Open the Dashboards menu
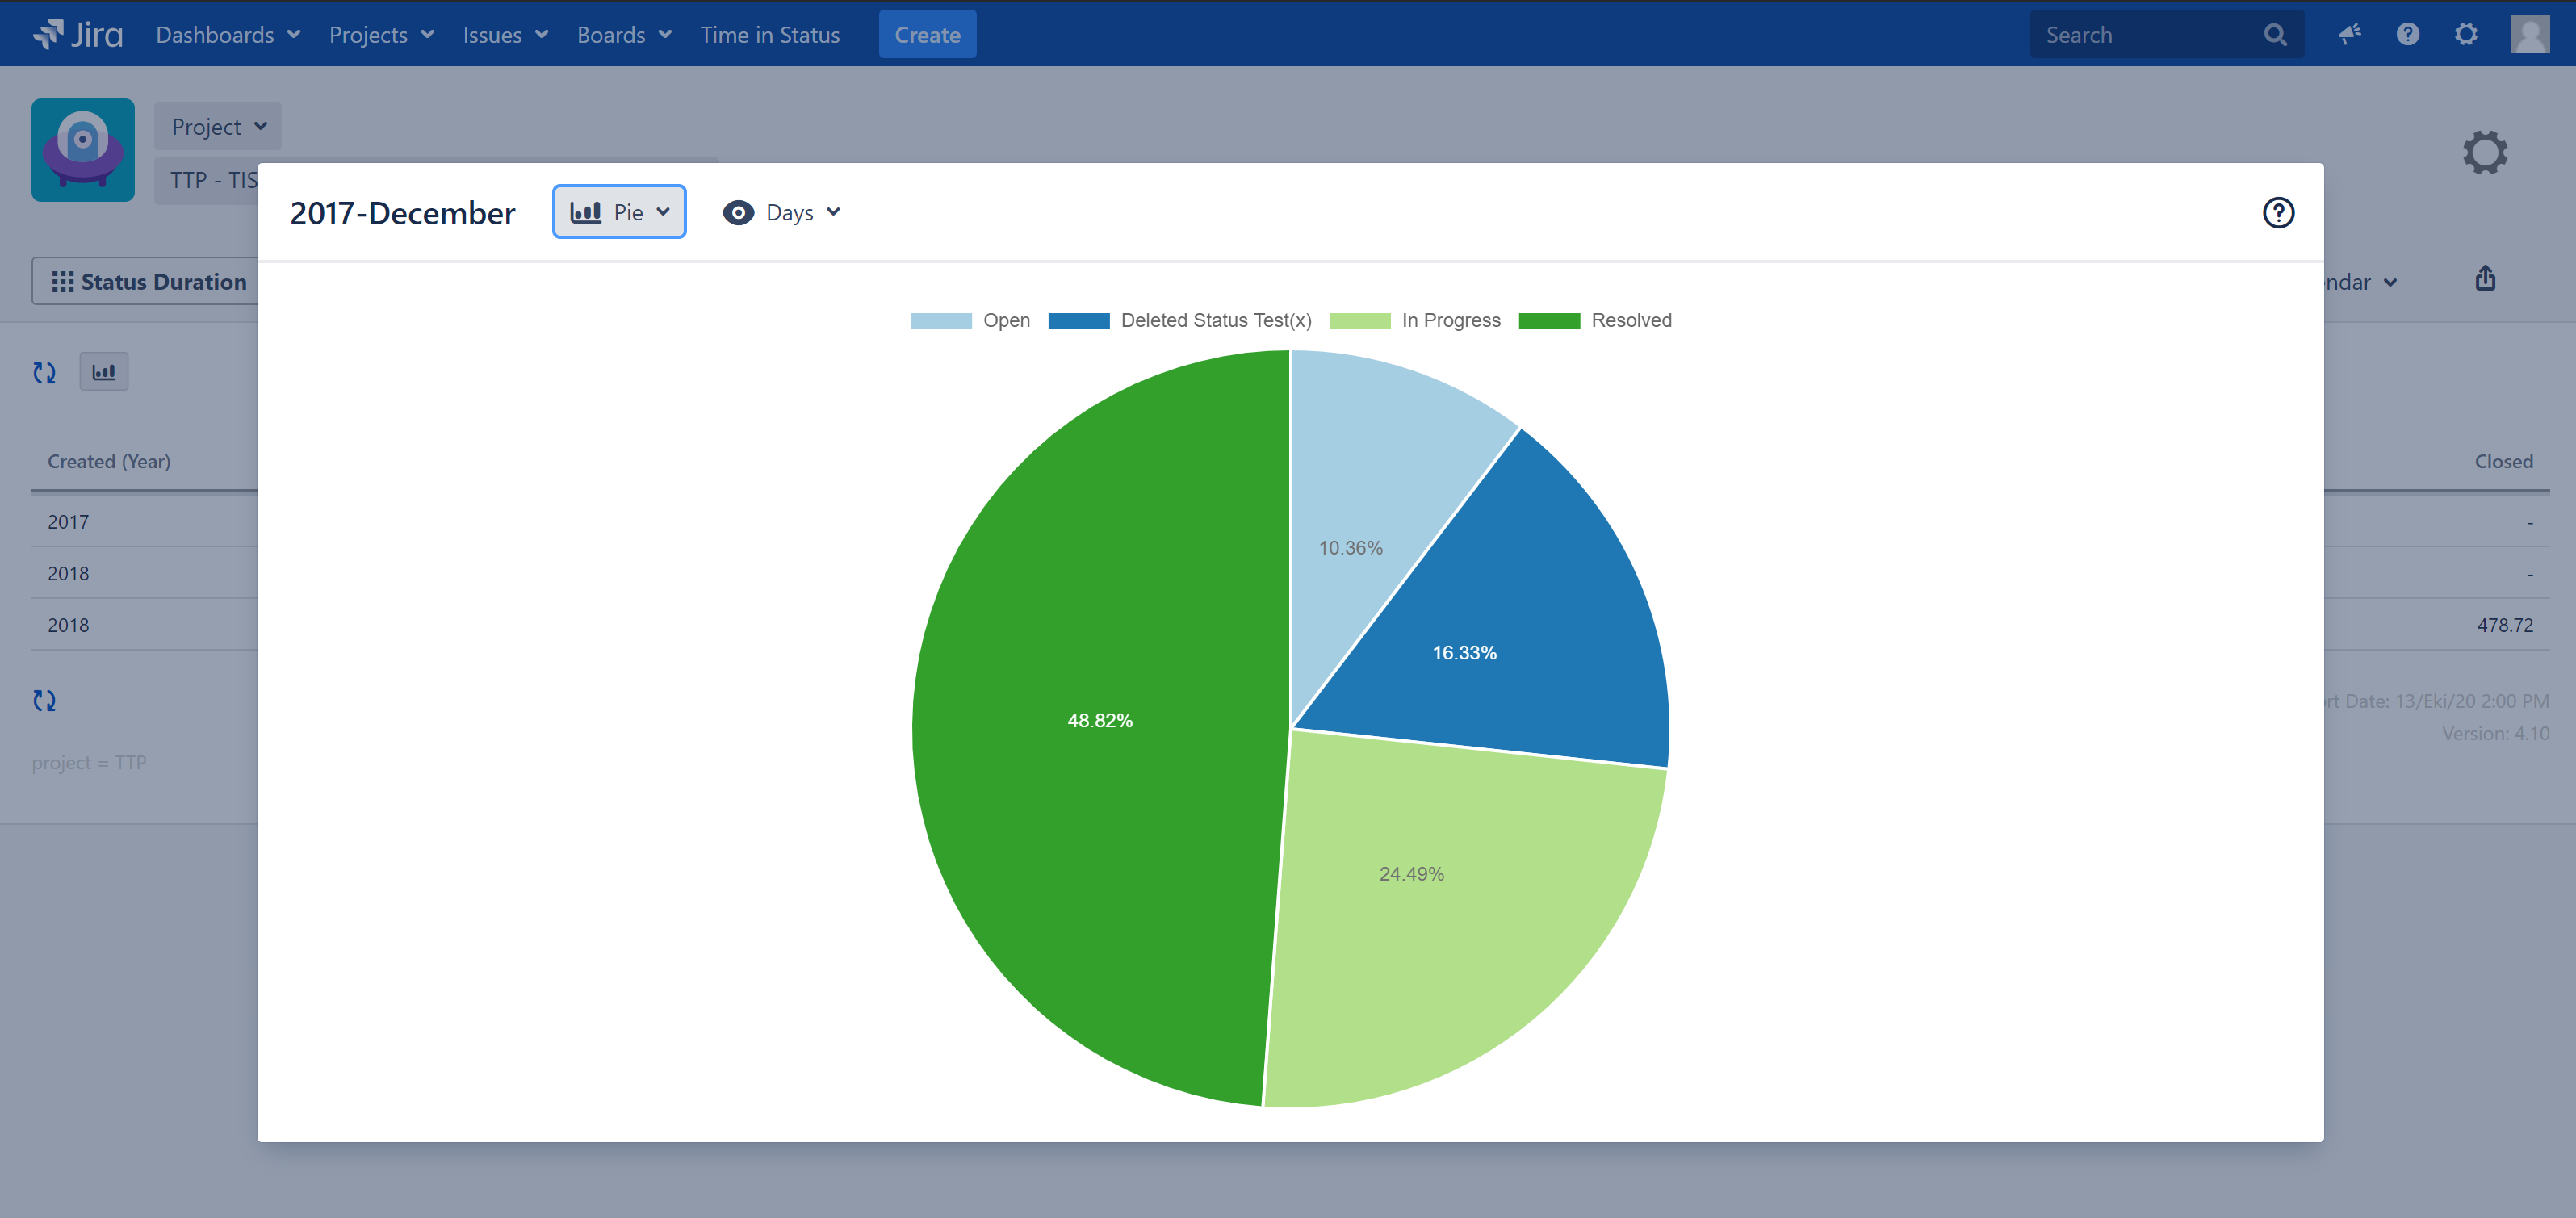 pos(227,35)
